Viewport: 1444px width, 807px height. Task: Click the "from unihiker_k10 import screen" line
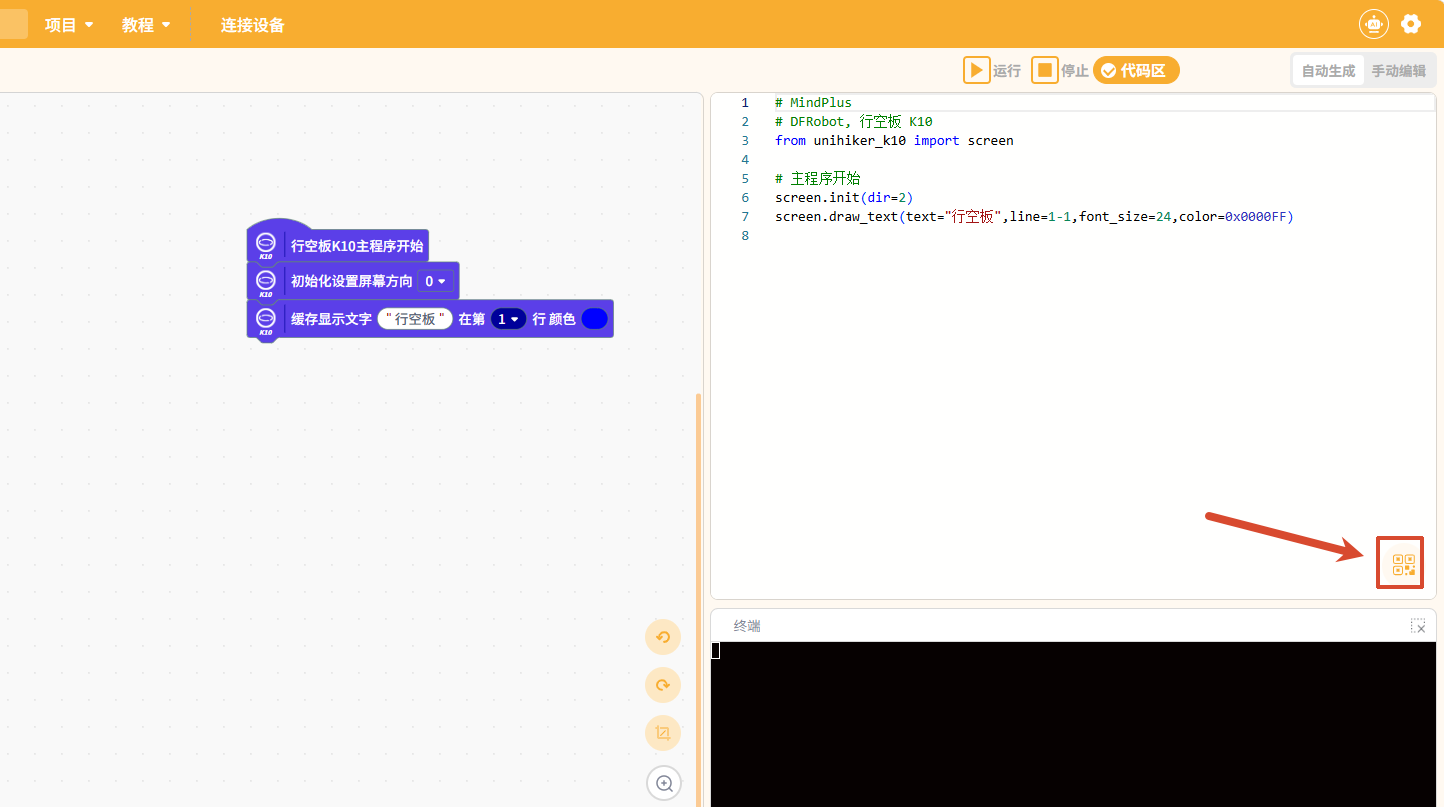click(x=894, y=141)
